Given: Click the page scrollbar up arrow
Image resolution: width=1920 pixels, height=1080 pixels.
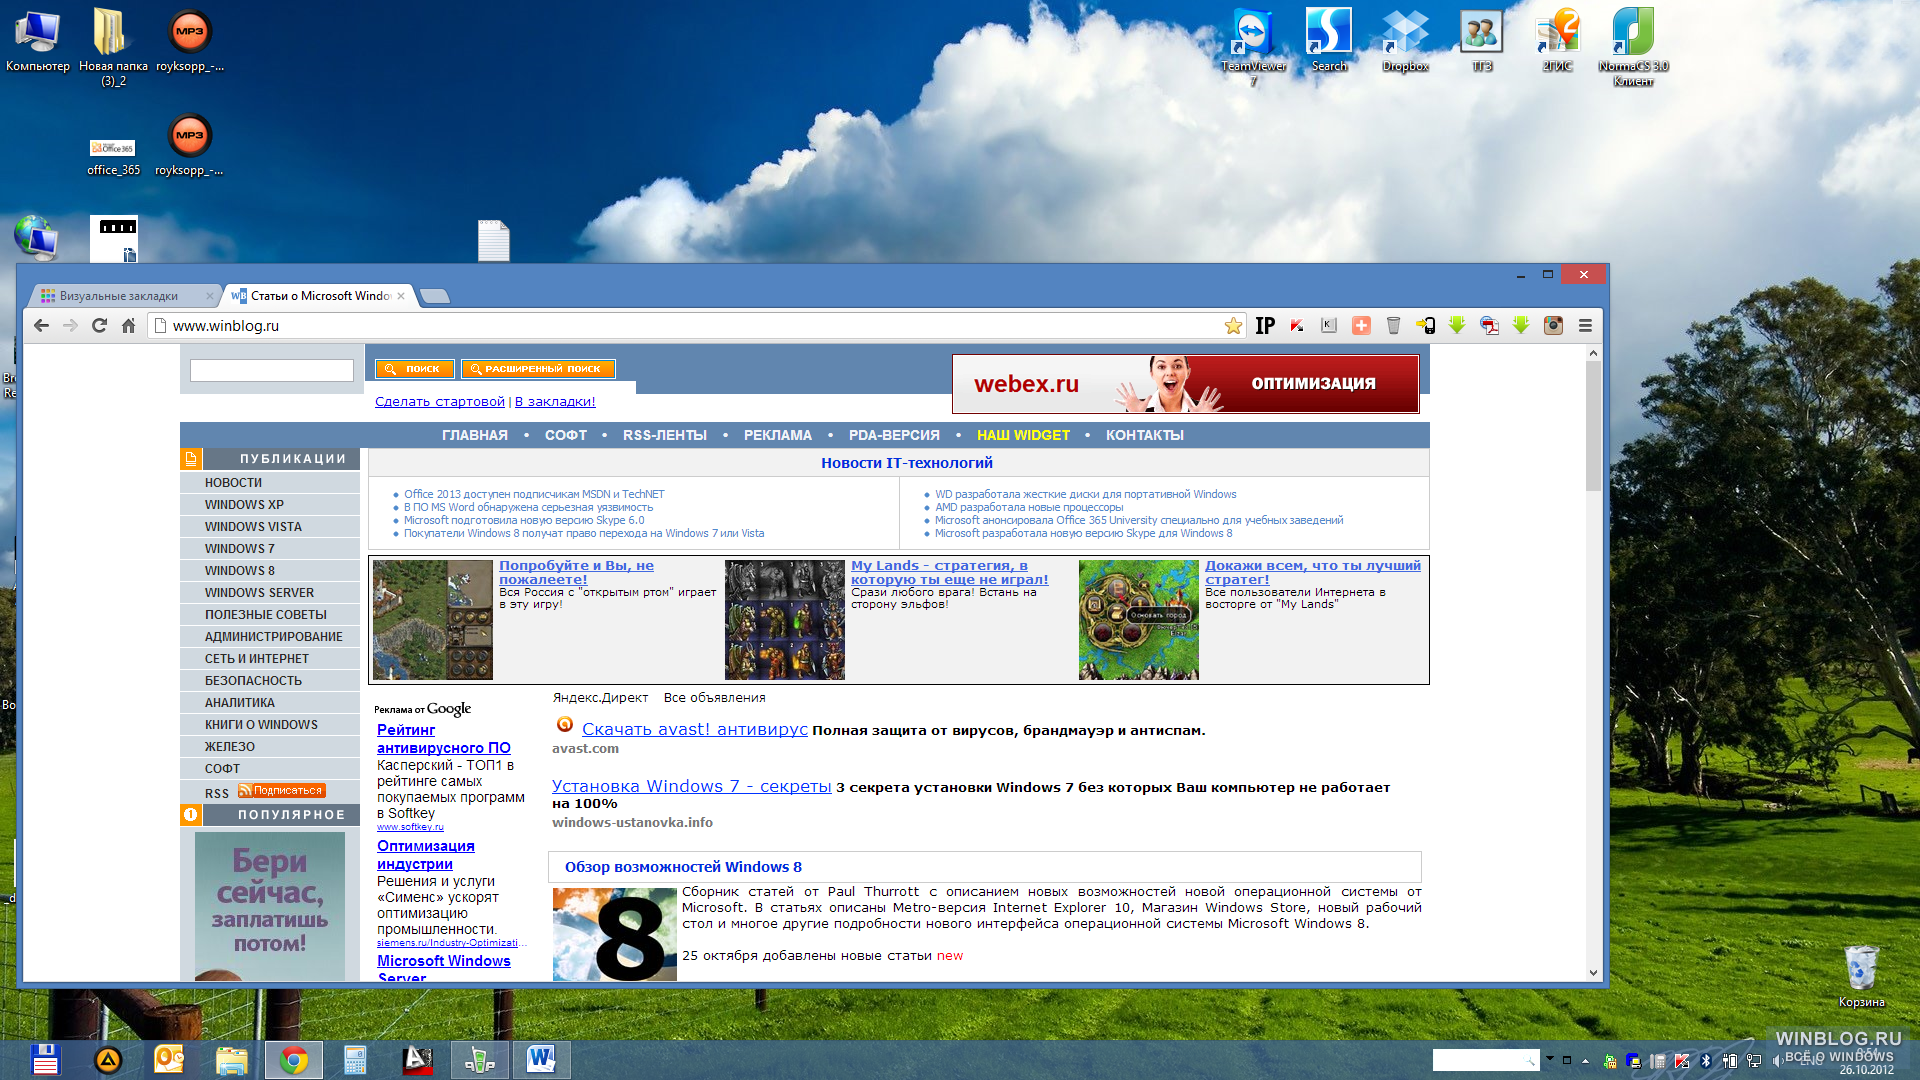Looking at the screenshot, I should click(x=1593, y=353).
